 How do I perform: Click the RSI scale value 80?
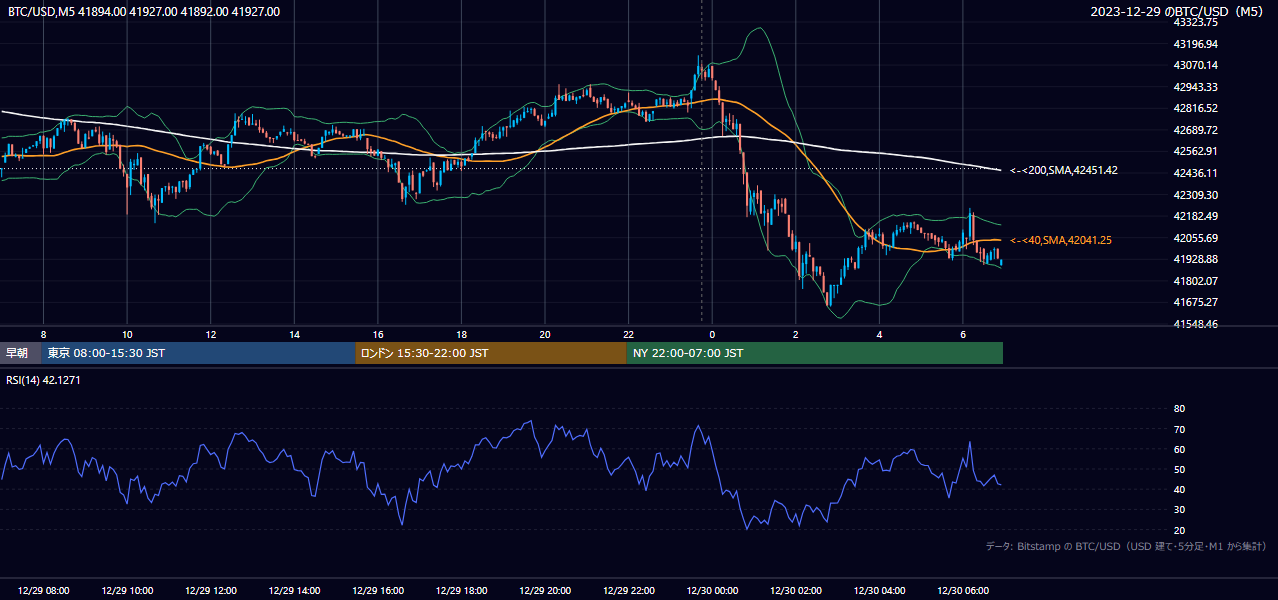pos(1179,409)
